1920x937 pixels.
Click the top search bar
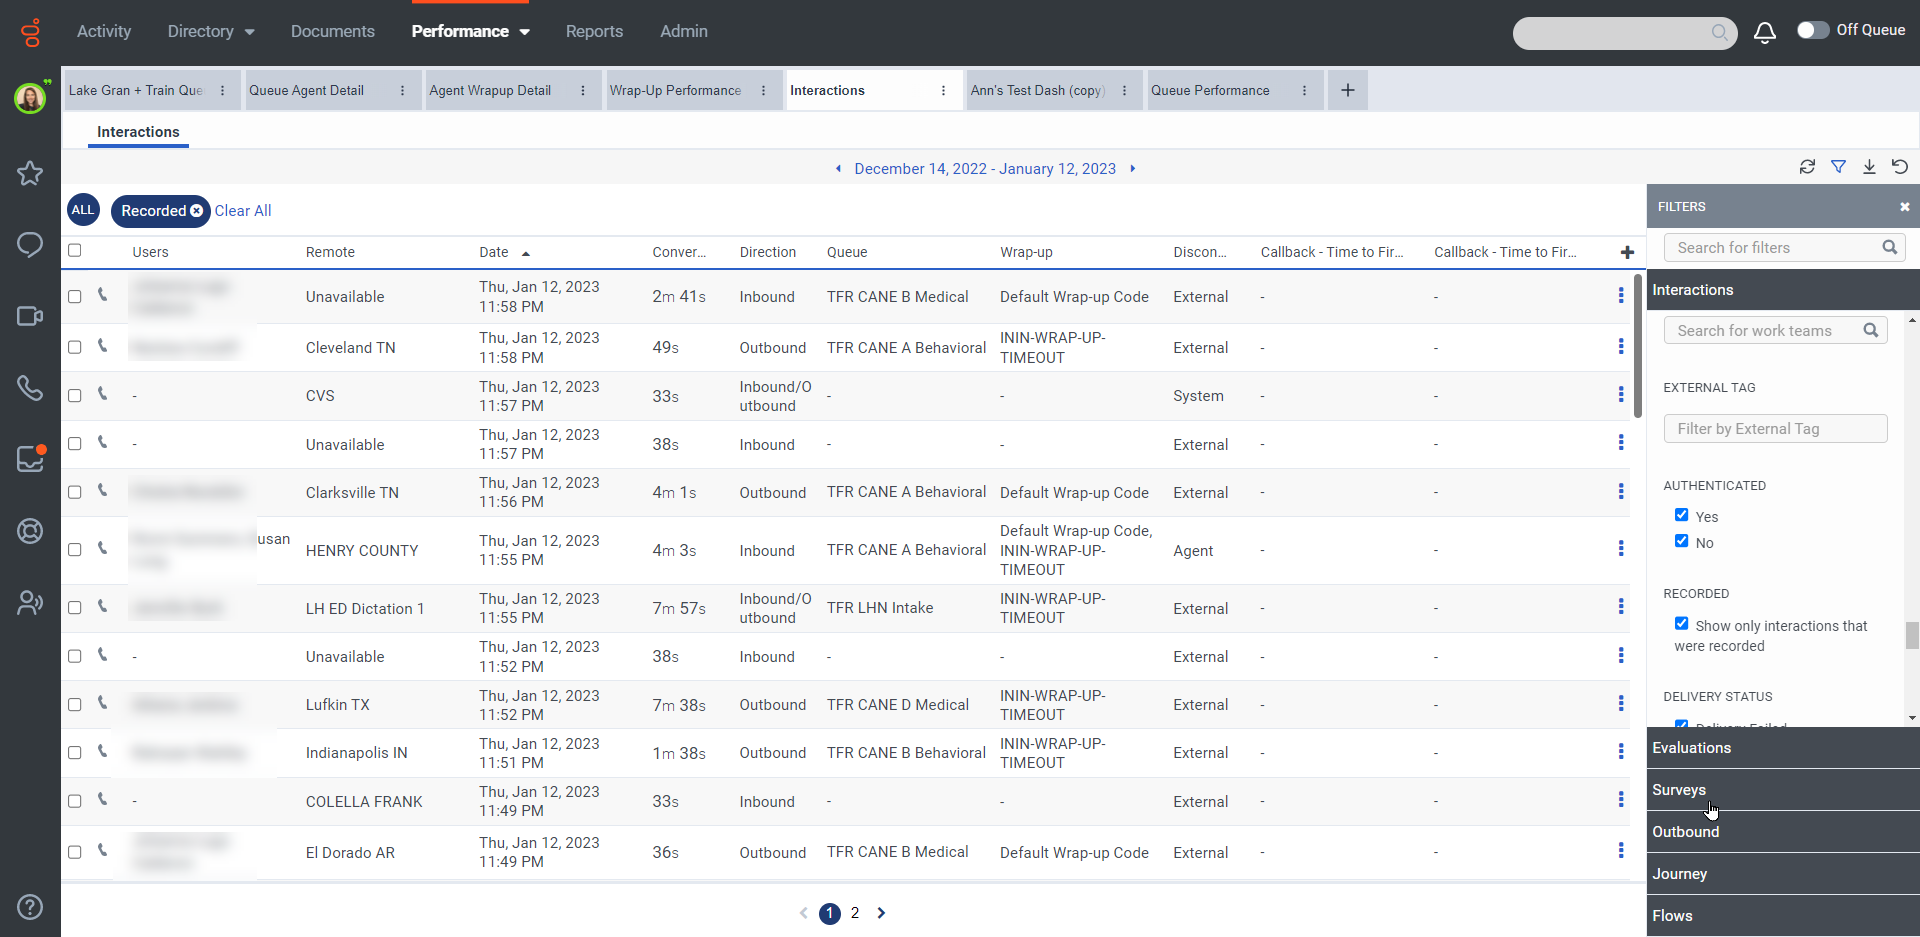click(1624, 33)
